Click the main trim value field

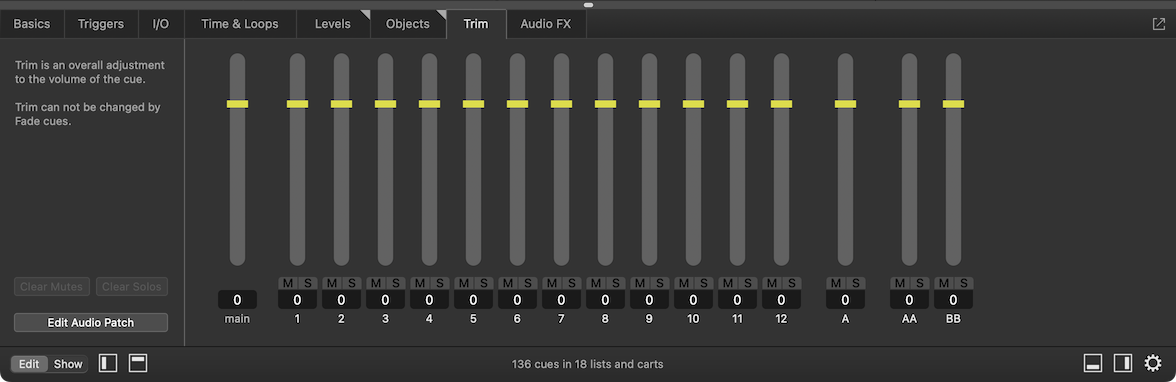(x=237, y=300)
